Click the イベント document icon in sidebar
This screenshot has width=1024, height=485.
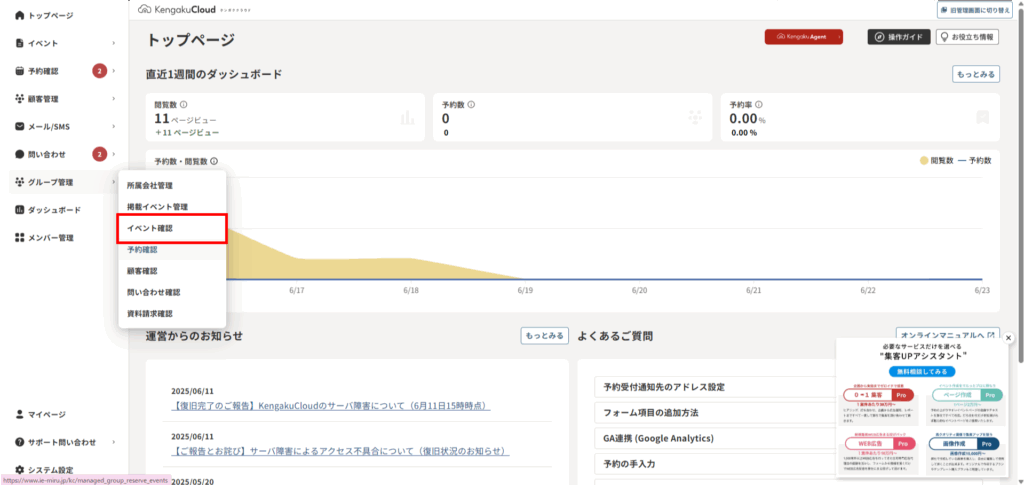(x=20, y=44)
